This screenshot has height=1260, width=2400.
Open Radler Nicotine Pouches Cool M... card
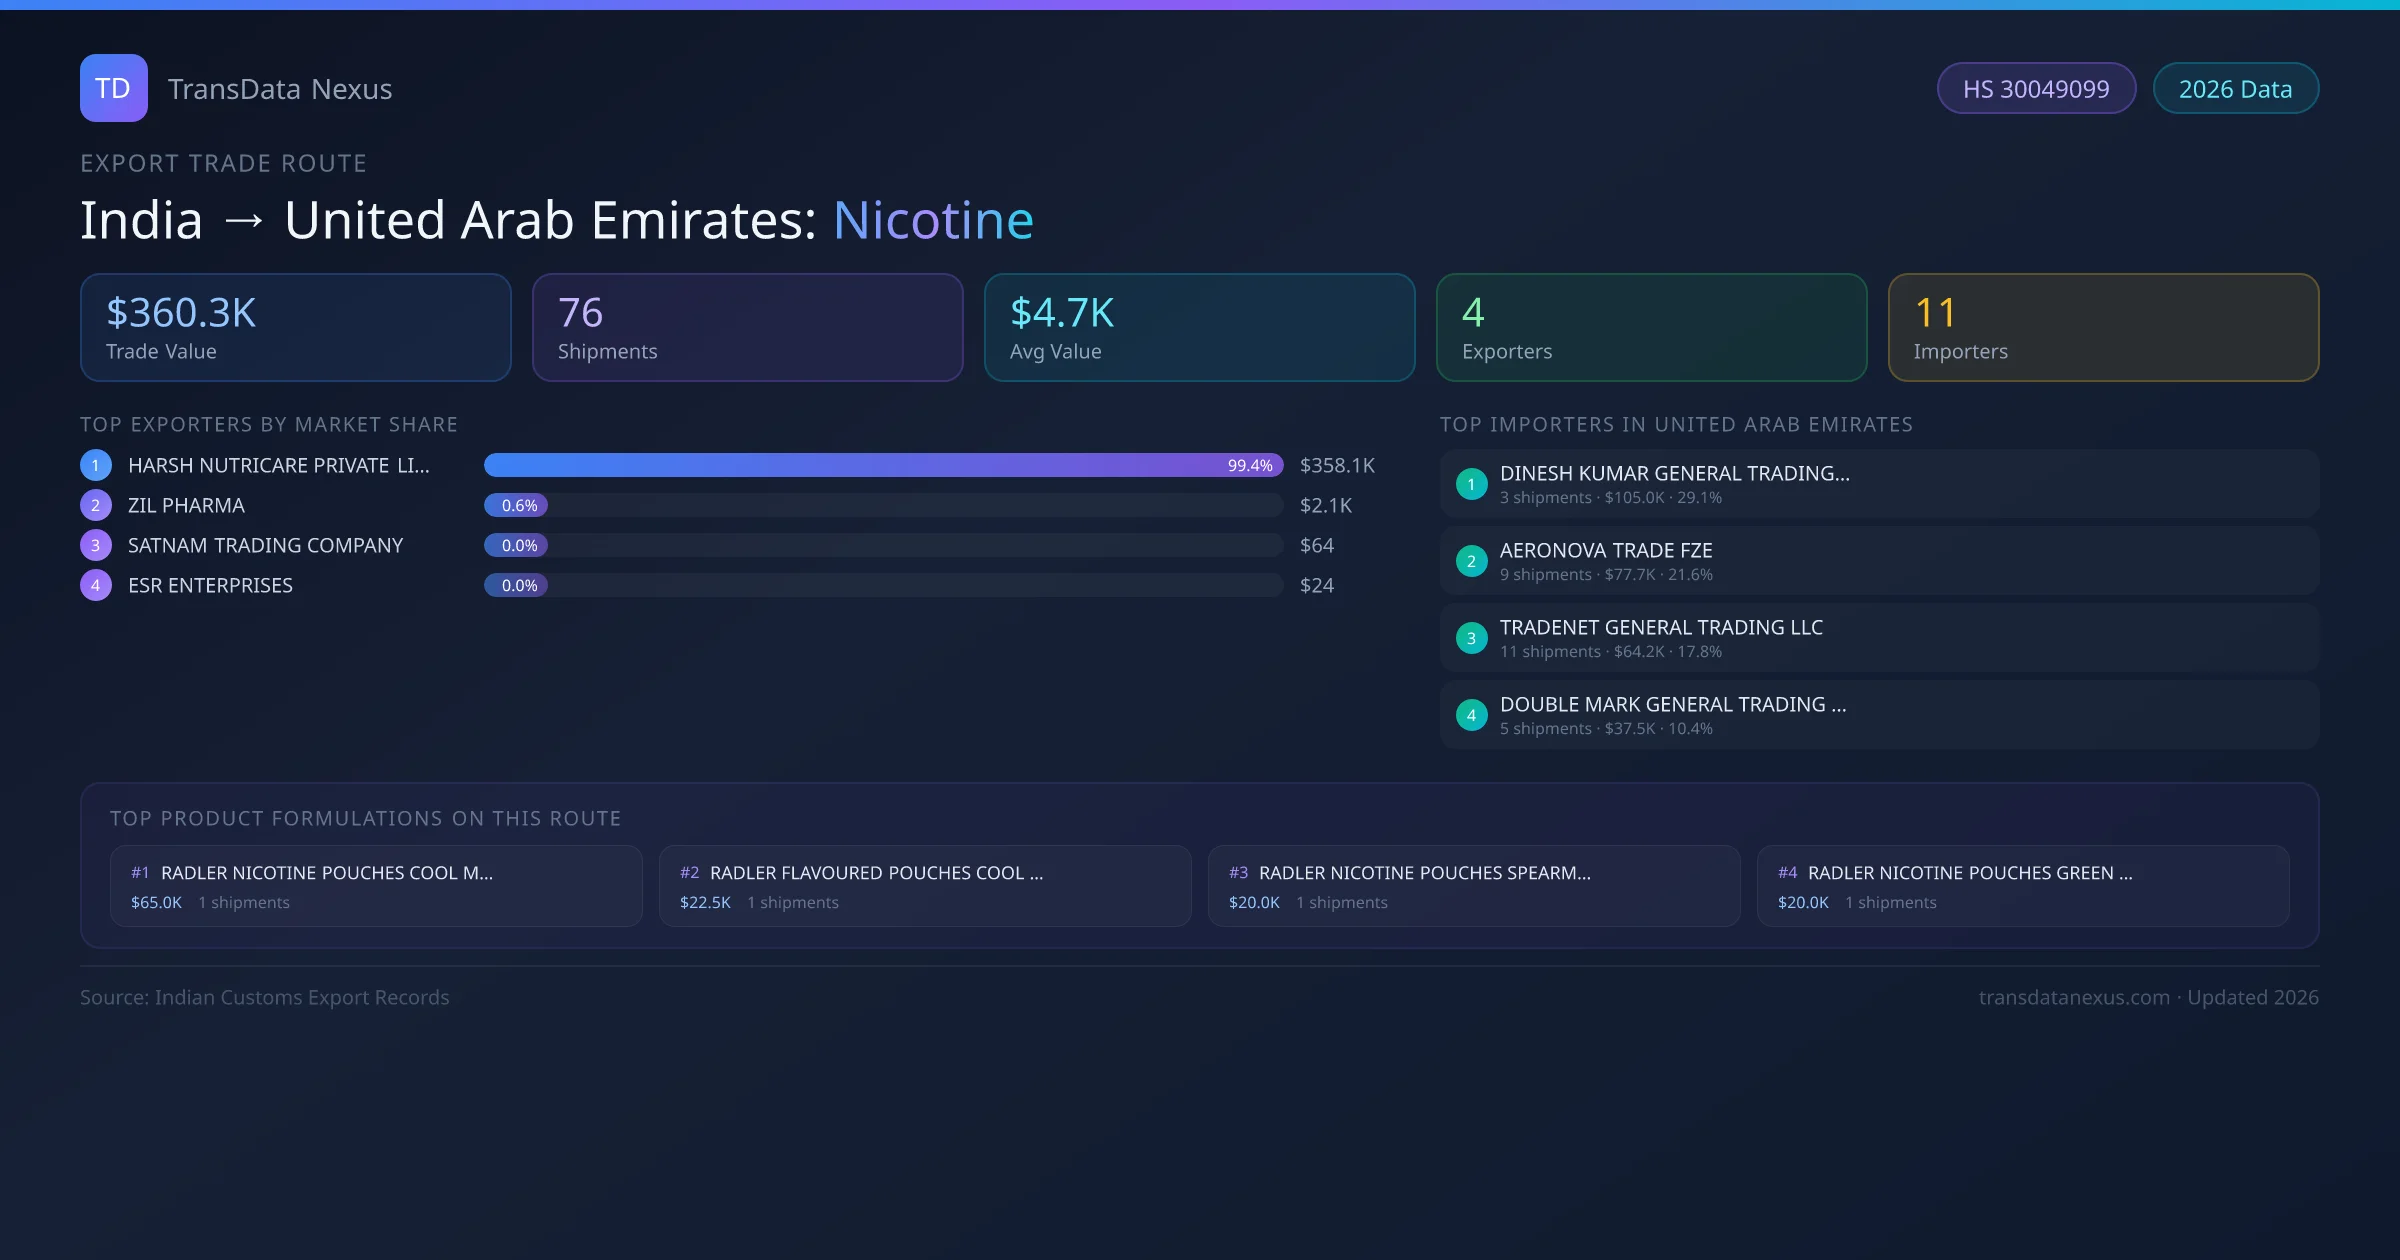point(376,886)
